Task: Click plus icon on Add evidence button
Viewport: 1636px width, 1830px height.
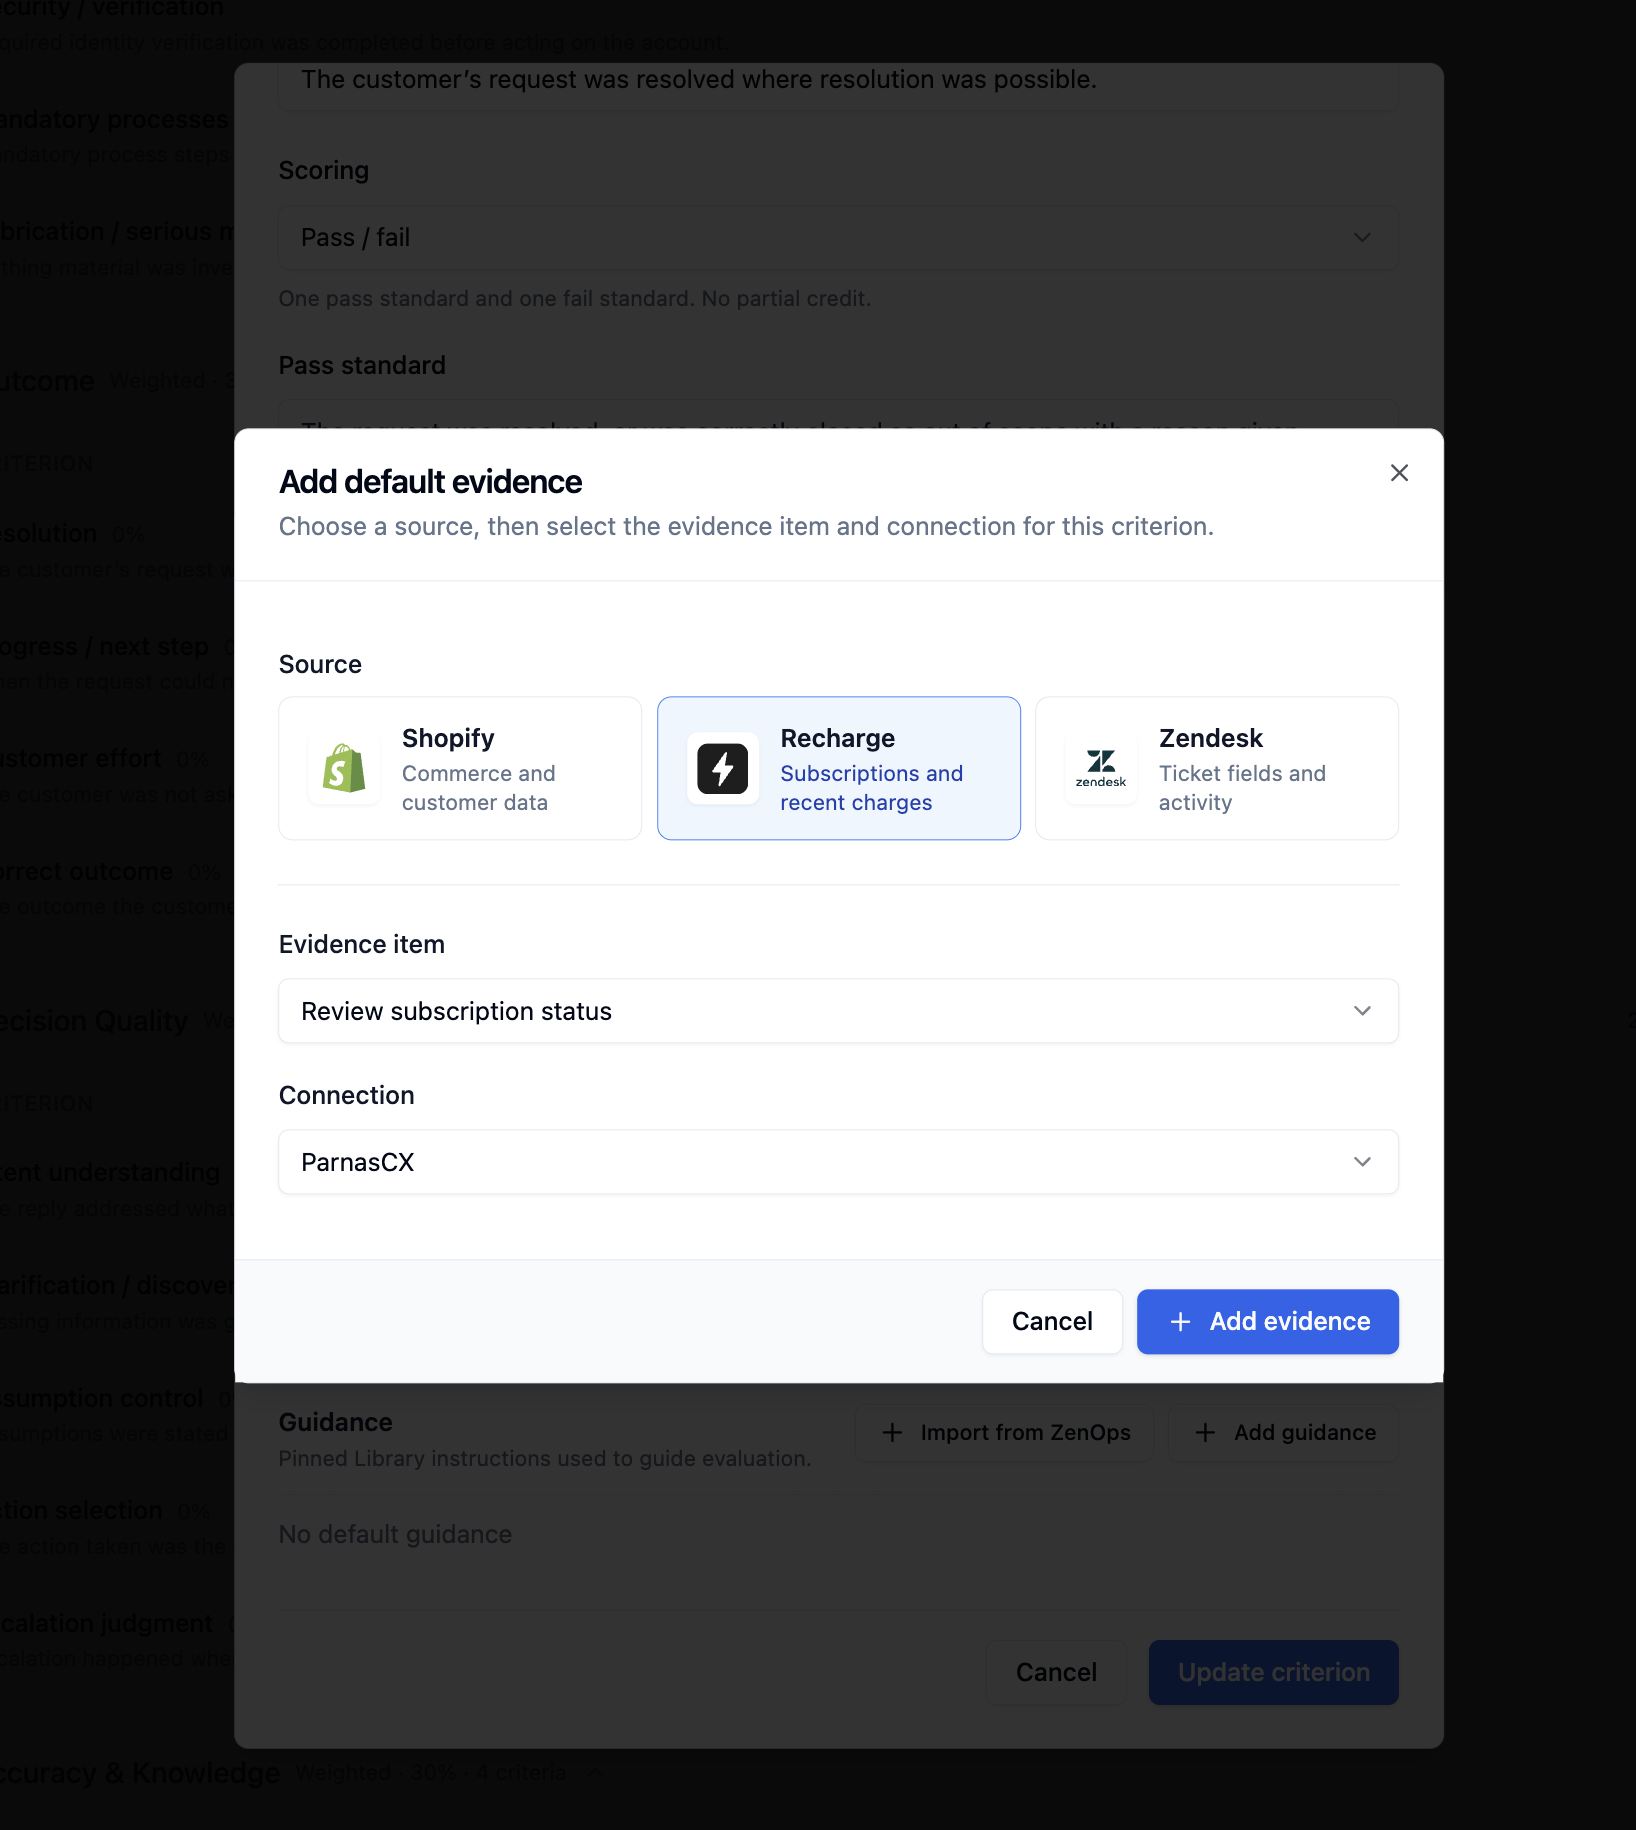Action: 1180,1321
